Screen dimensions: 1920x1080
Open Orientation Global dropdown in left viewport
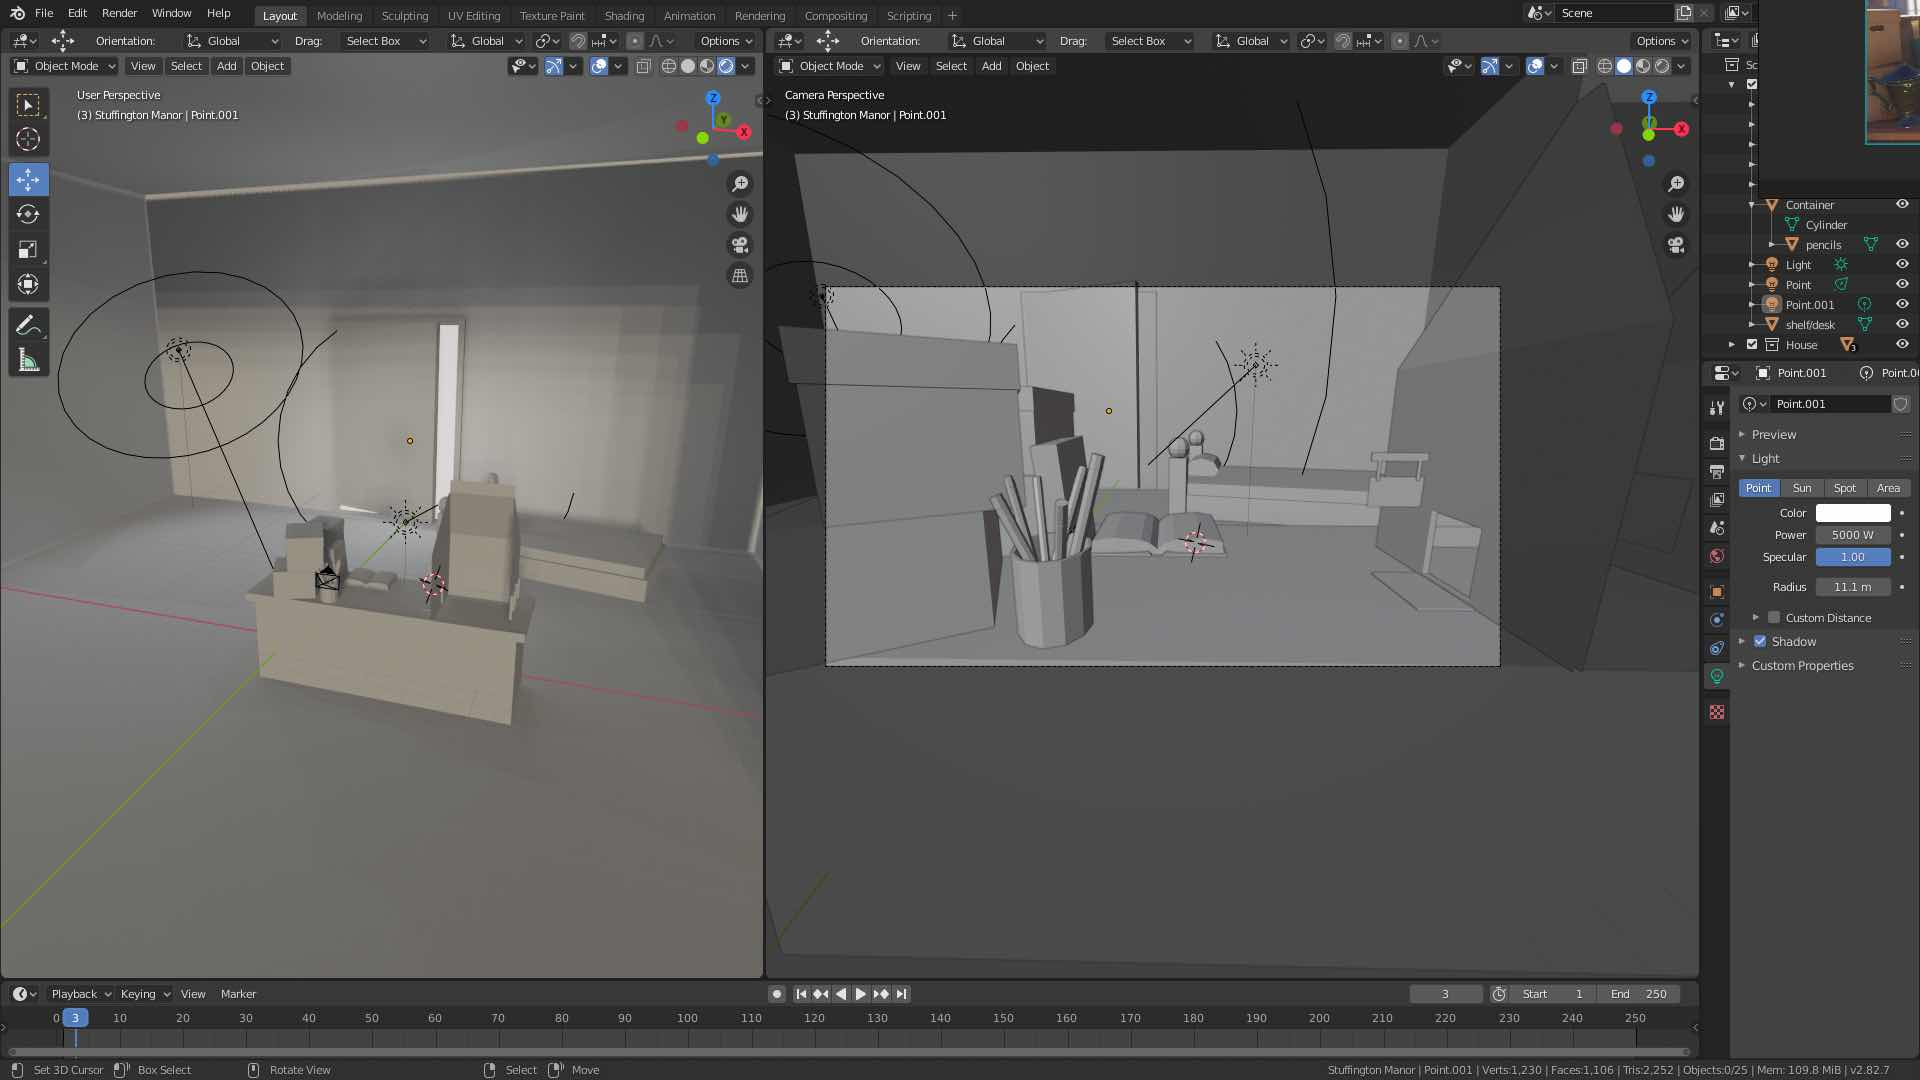click(232, 41)
